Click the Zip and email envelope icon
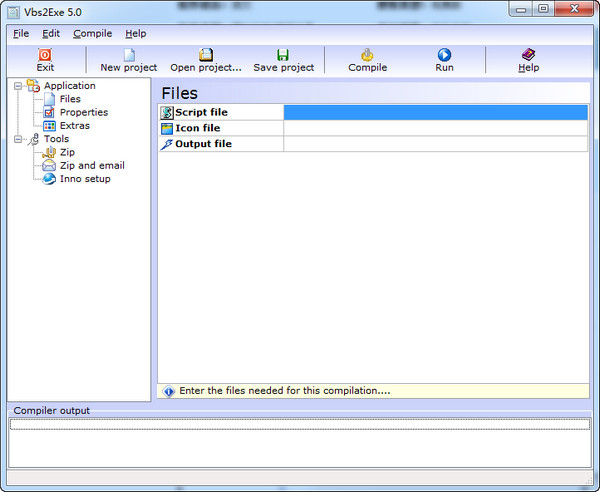 click(49, 166)
